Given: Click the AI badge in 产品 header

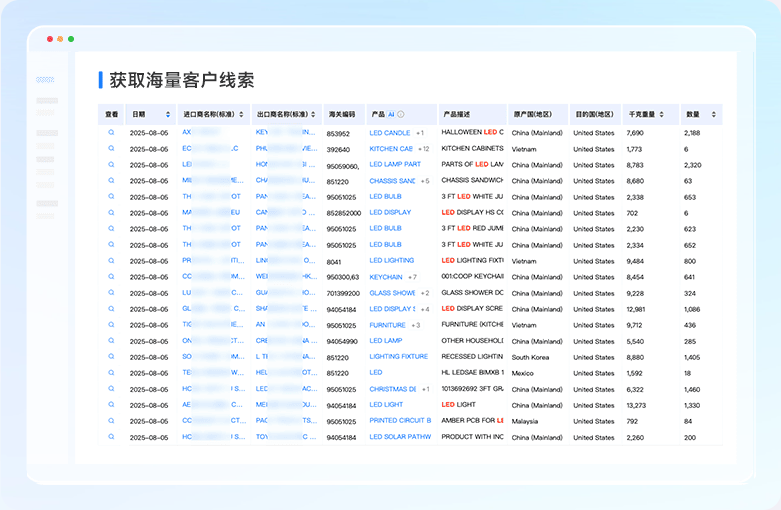Looking at the screenshot, I should pyautogui.click(x=391, y=115).
